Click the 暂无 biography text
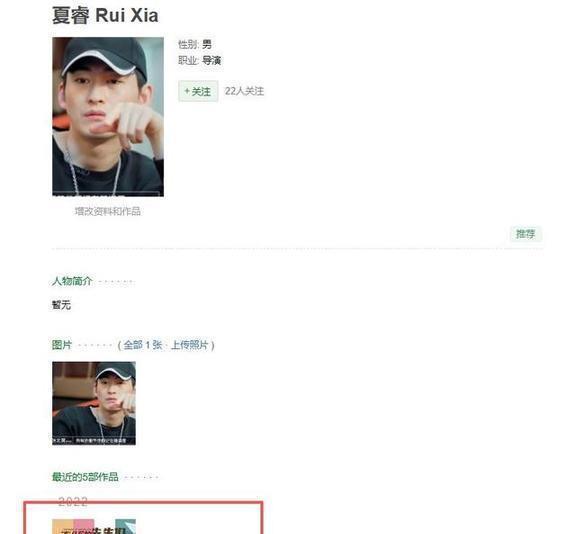The height and width of the screenshot is (534, 576). [x=61, y=305]
